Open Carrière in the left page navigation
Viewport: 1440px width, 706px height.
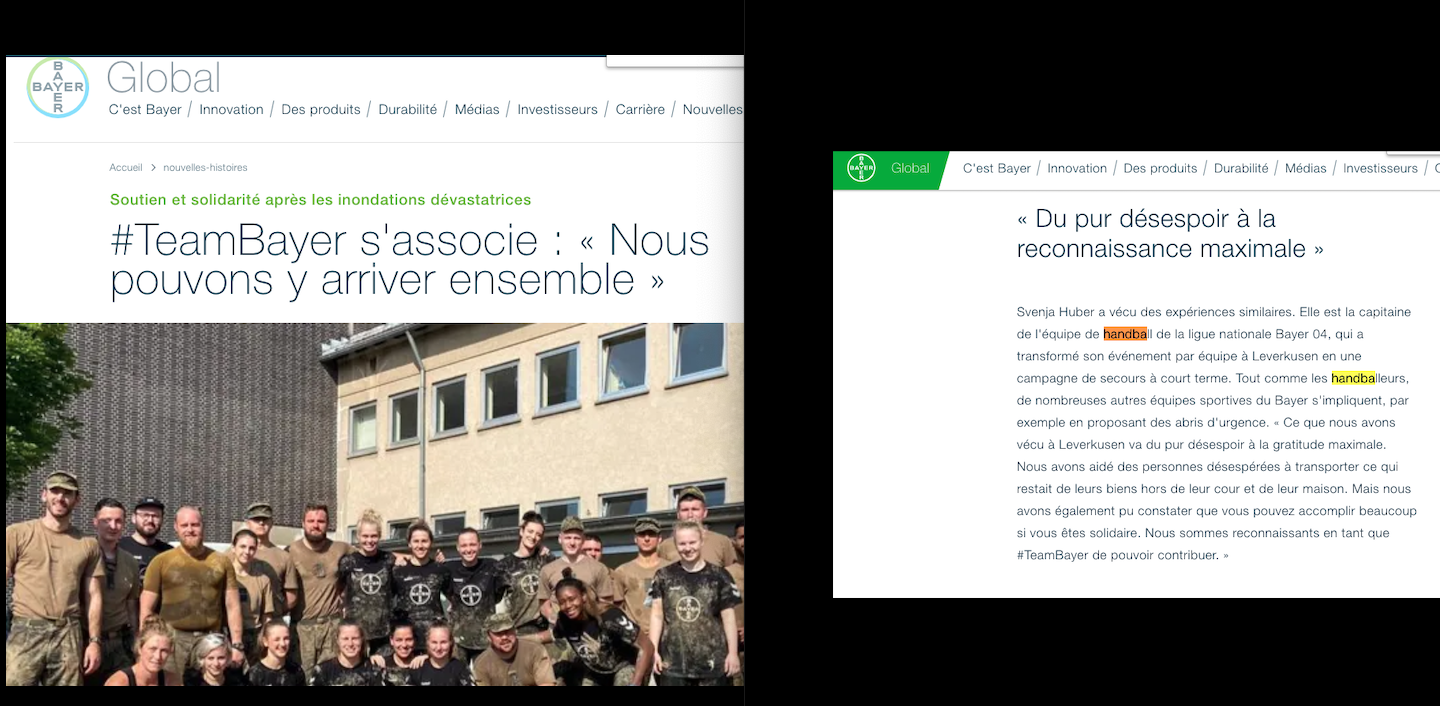(x=640, y=110)
